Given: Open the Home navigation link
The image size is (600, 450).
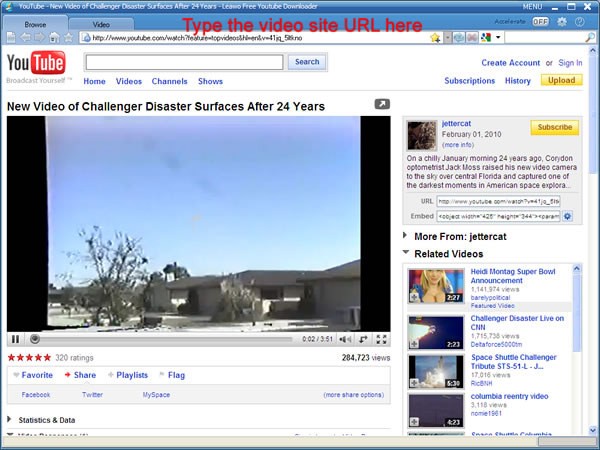Looking at the screenshot, I should pos(95,81).
